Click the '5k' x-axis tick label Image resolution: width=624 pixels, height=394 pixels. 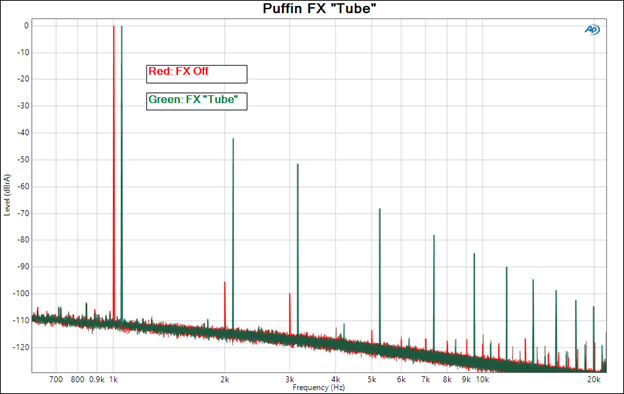372,380
